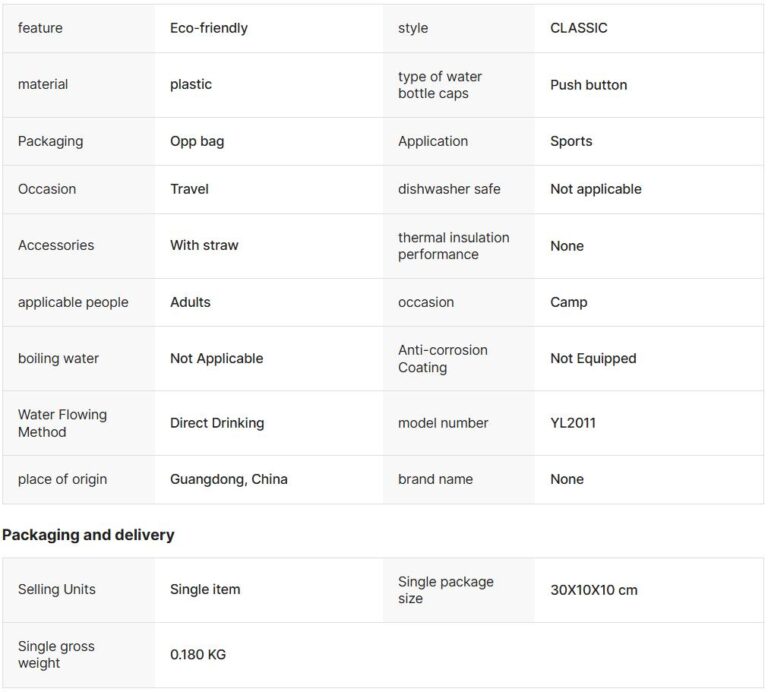Select the With straw accessories value
The width and height of the screenshot is (768, 692).
204,245
